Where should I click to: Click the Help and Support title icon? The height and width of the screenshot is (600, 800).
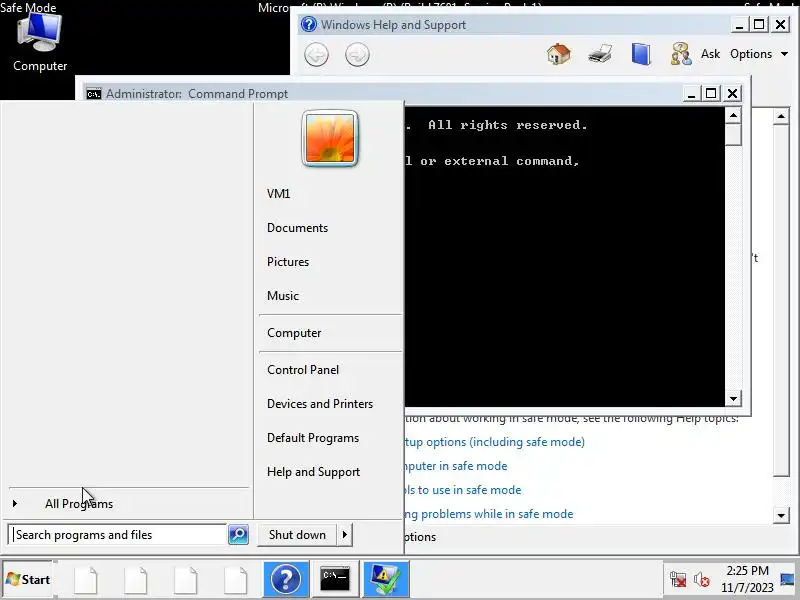pos(308,24)
